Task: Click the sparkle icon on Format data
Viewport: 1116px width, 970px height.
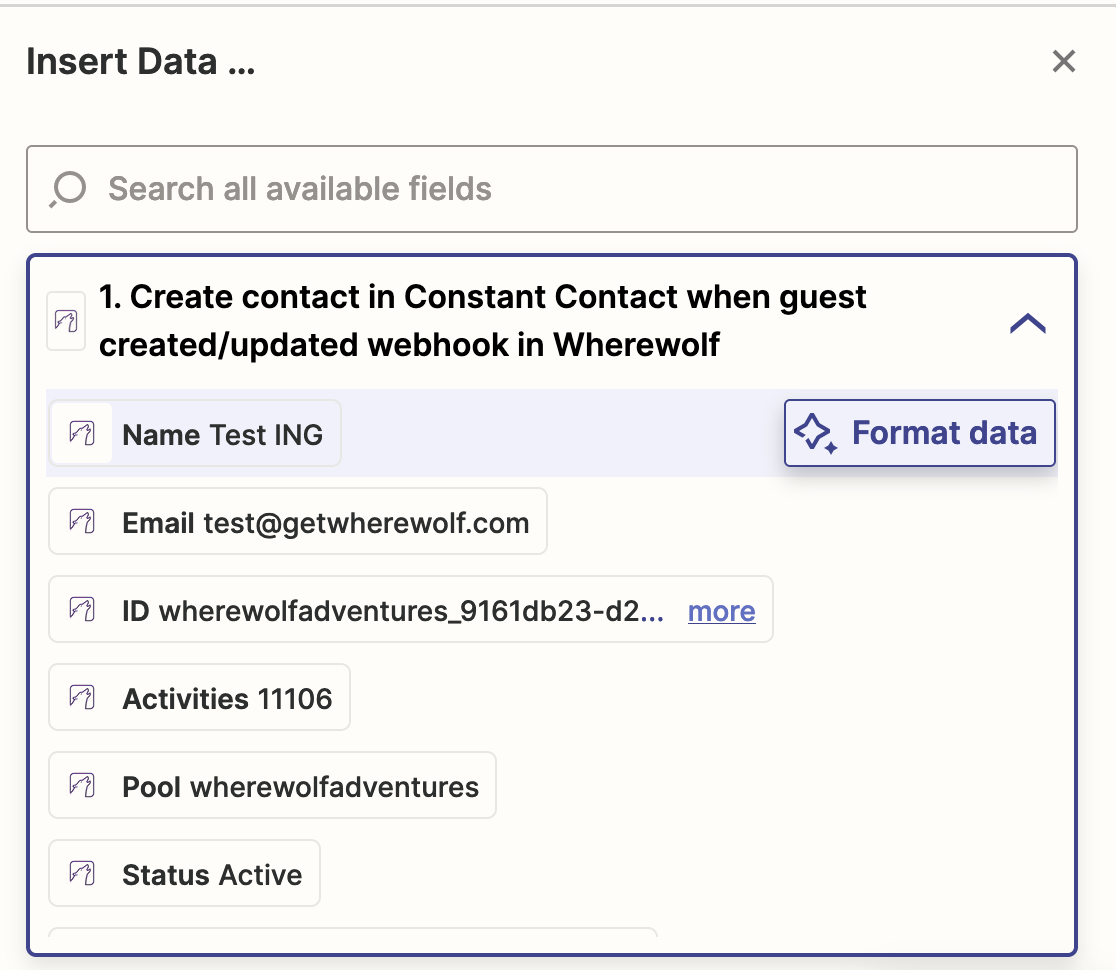Action: (x=816, y=433)
